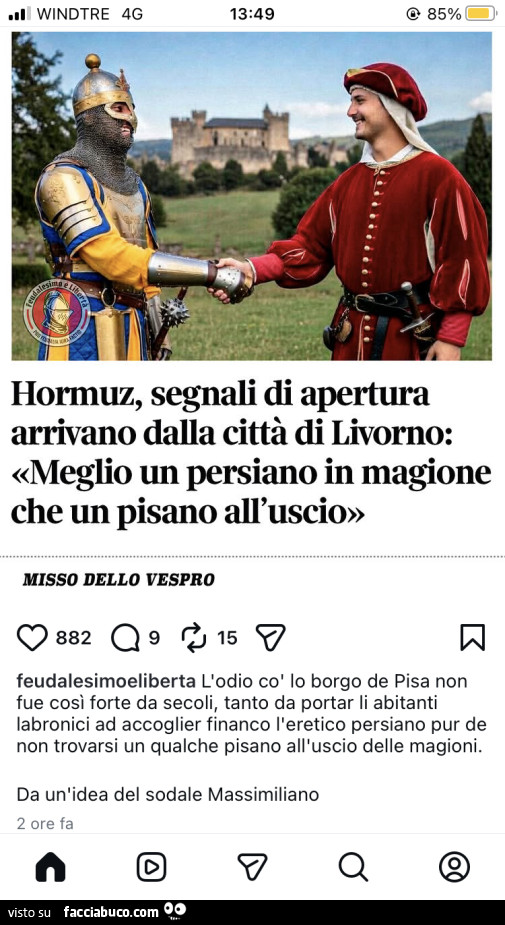Tap the '2 ore fa' timestamp
Image resolution: width=505 pixels, height=925 pixels.
coord(45,824)
